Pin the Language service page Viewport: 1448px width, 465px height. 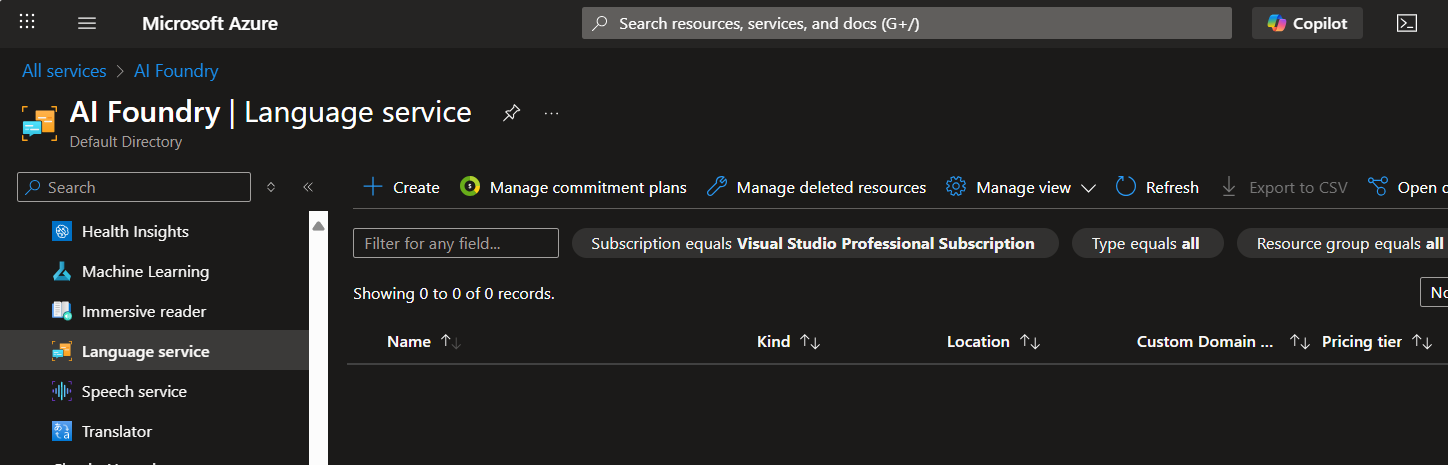(511, 113)
